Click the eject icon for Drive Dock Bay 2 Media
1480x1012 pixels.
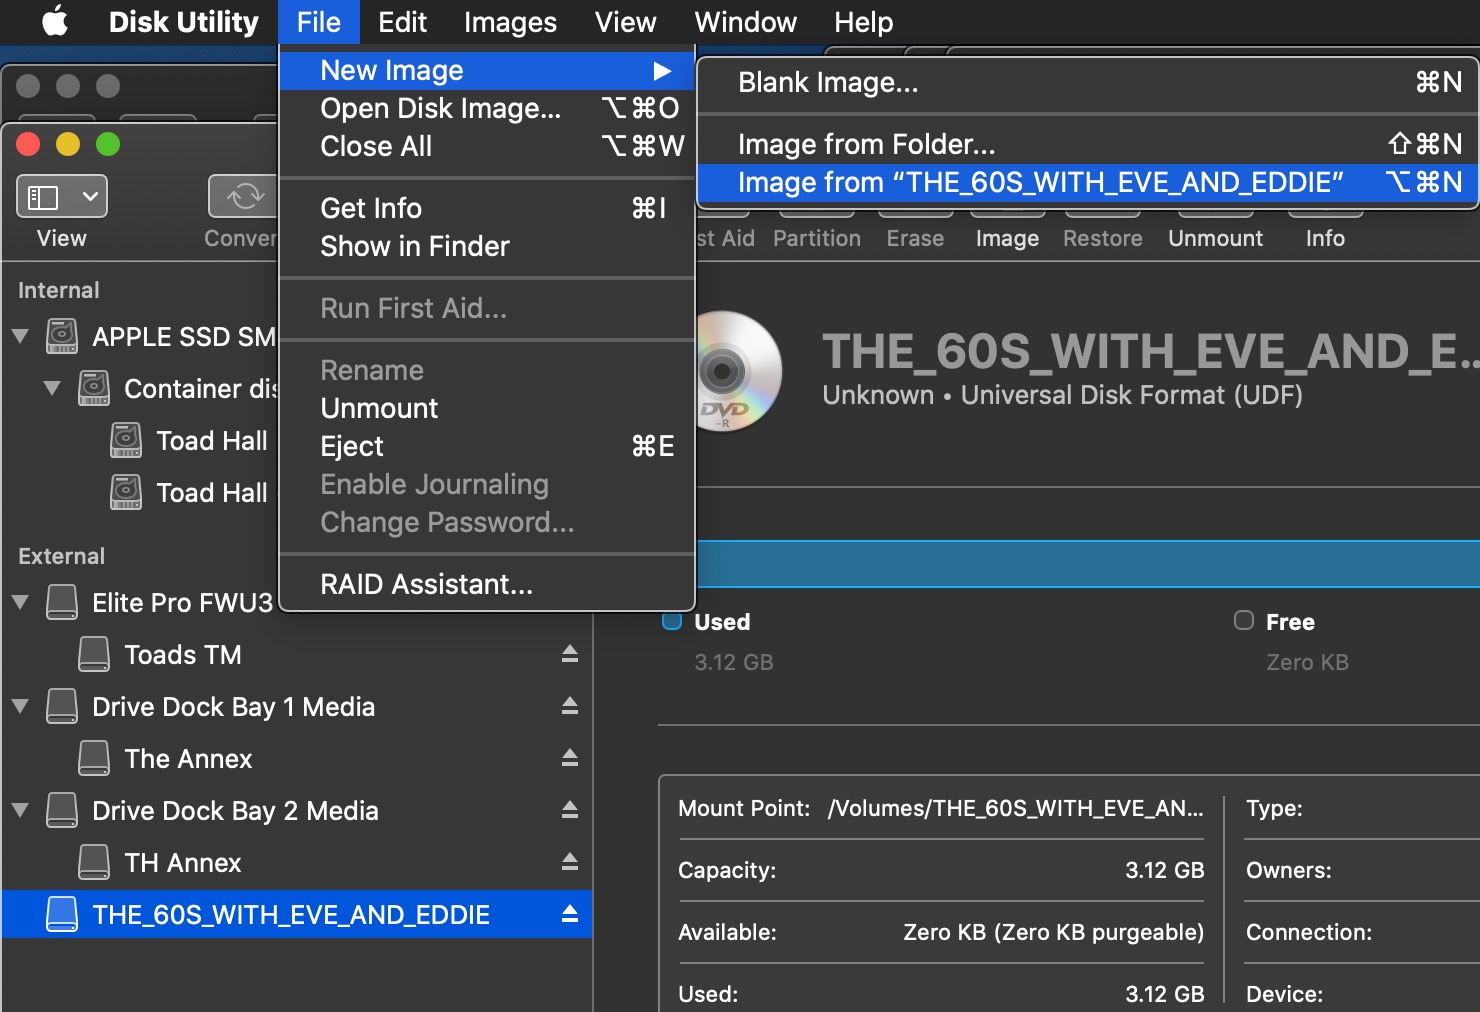click(570, 810)
